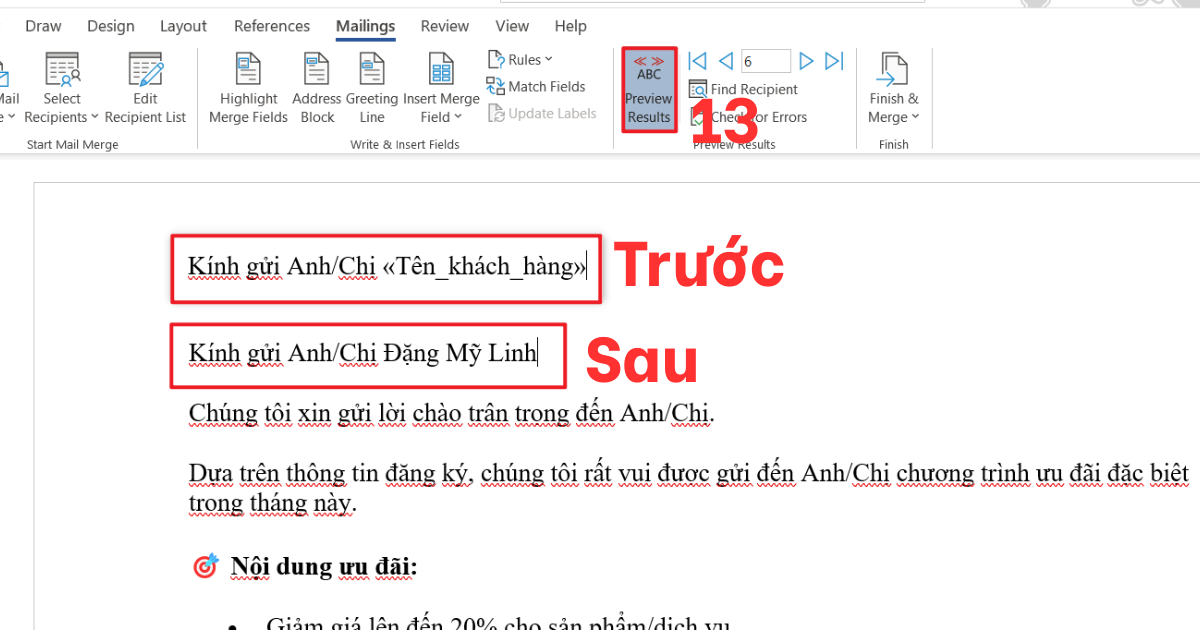This screenshot has height=630, width=1200.
Task: Go to the next record
Action: pos(806,61)
